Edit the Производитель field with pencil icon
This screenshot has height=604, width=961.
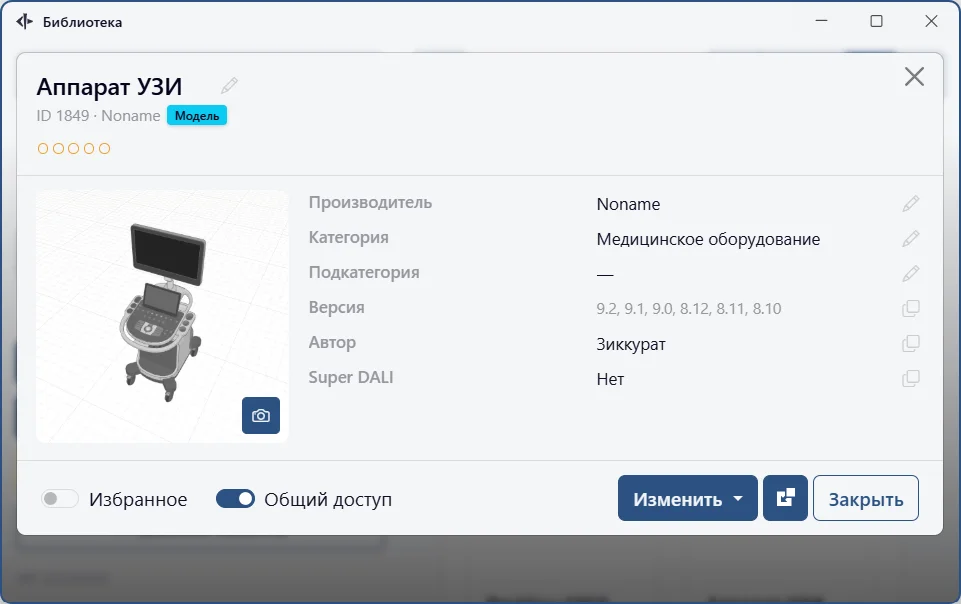point(911,203)
